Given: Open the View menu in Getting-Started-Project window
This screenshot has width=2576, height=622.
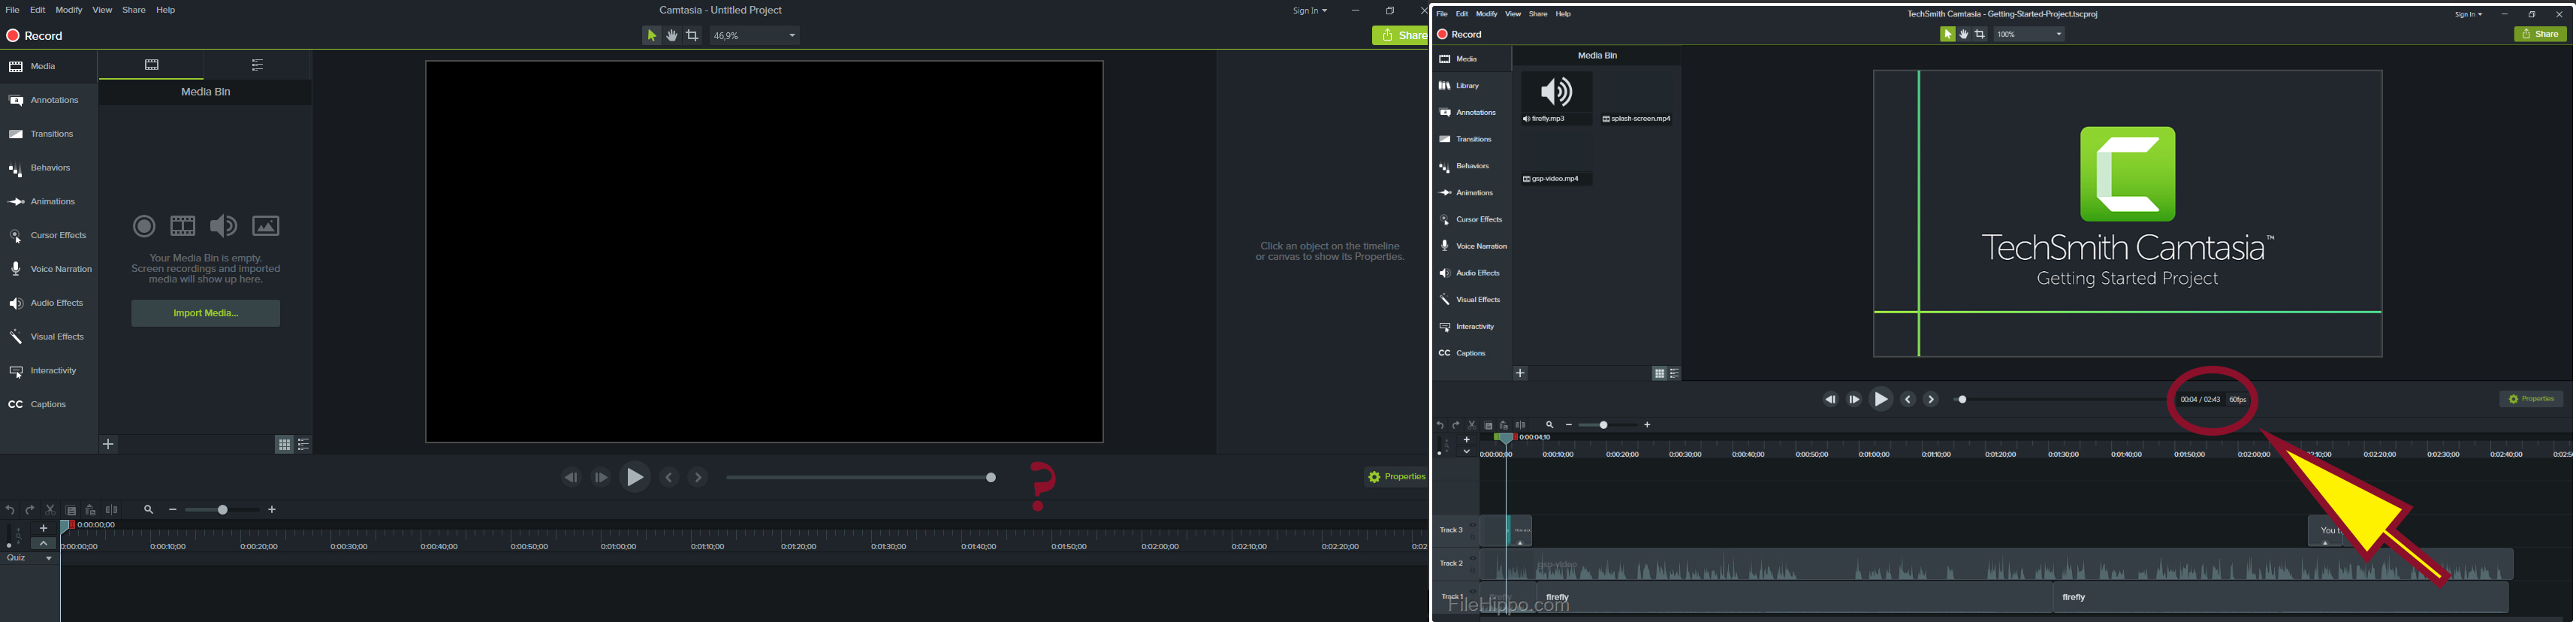Looking at the screenshot, I should coord(1513,14).
